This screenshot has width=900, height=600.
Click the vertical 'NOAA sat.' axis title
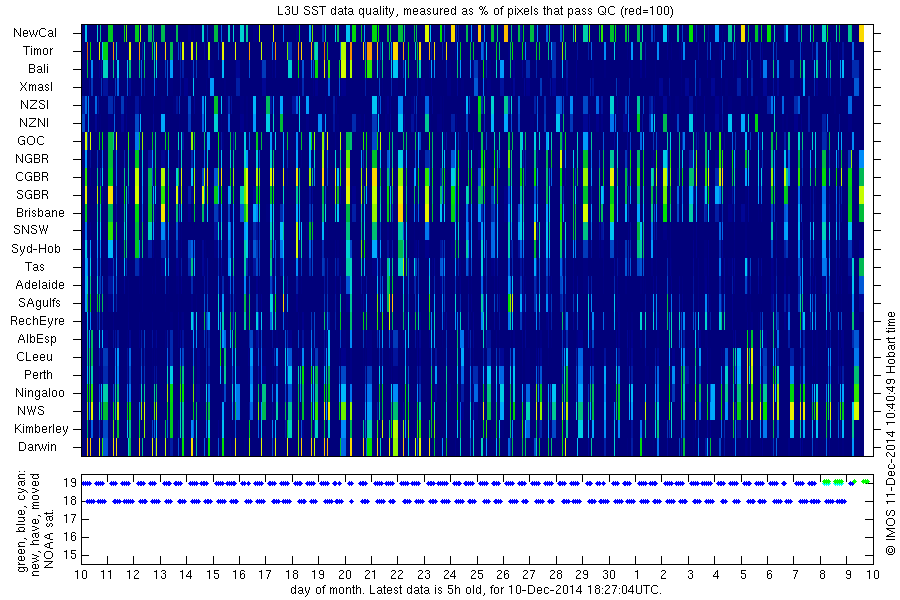[48, 539]
